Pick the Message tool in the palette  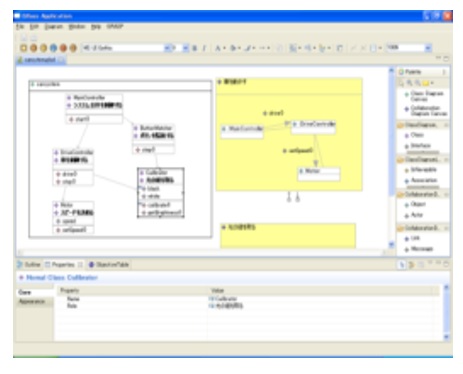coord(421,249)
